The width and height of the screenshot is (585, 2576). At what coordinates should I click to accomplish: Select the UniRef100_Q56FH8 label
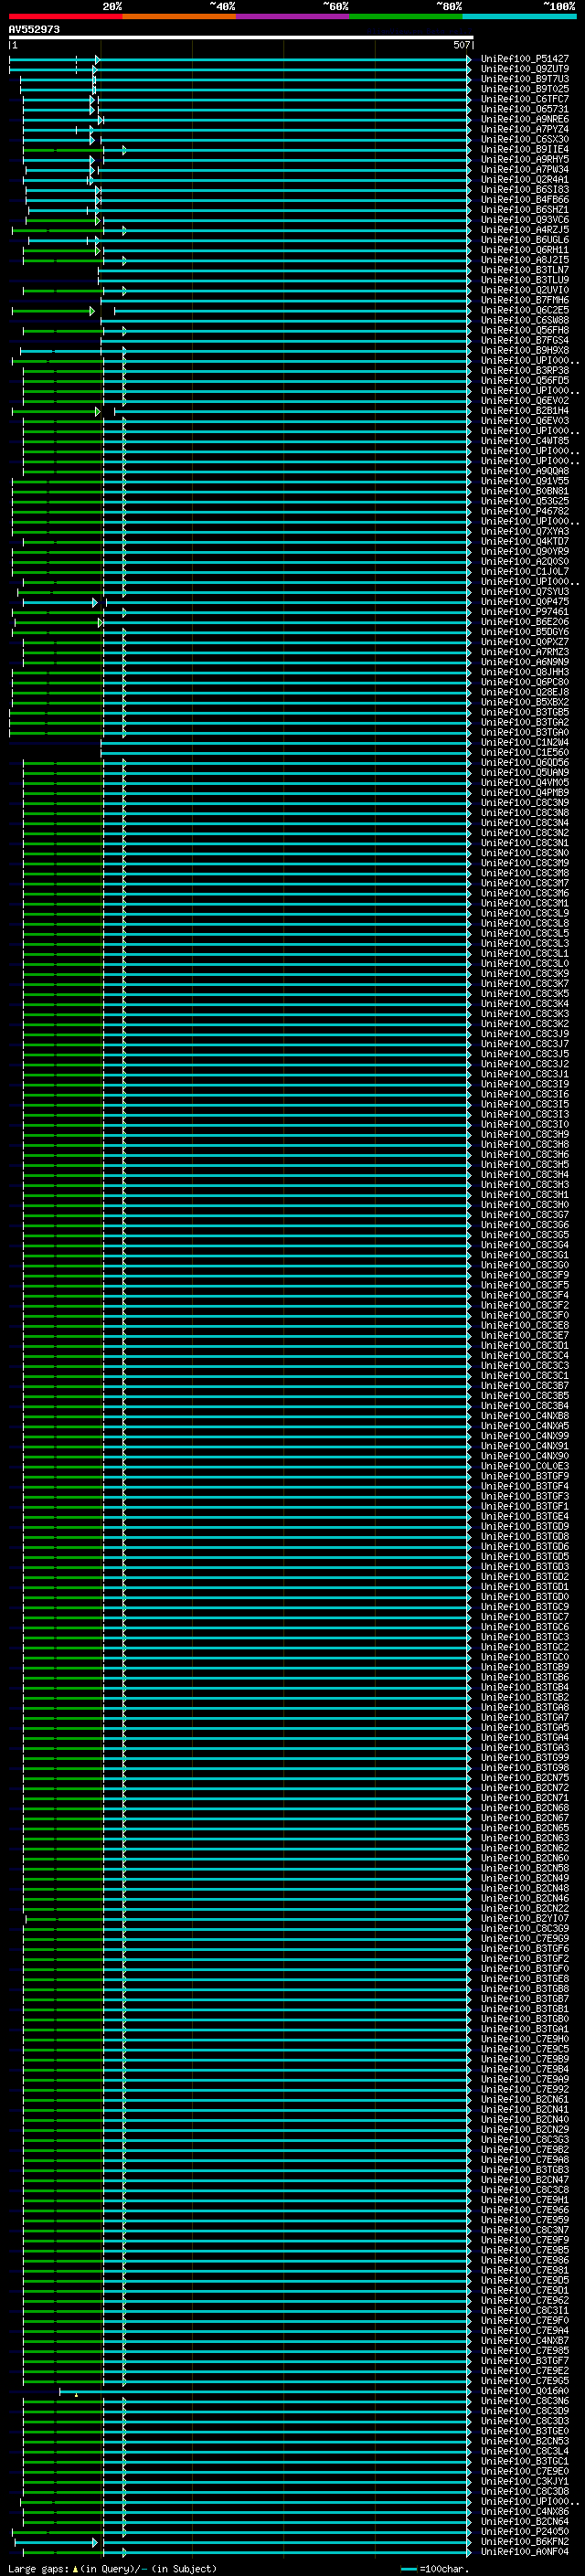525,330
